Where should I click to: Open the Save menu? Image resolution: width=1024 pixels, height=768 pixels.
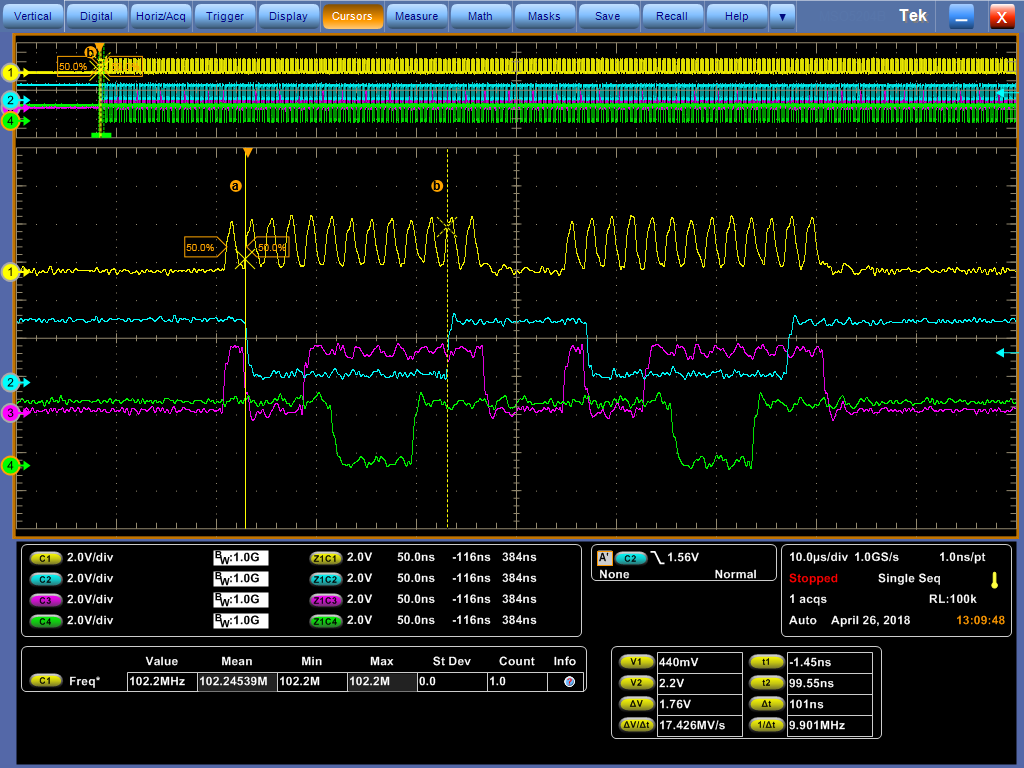[x=608, y=16]
